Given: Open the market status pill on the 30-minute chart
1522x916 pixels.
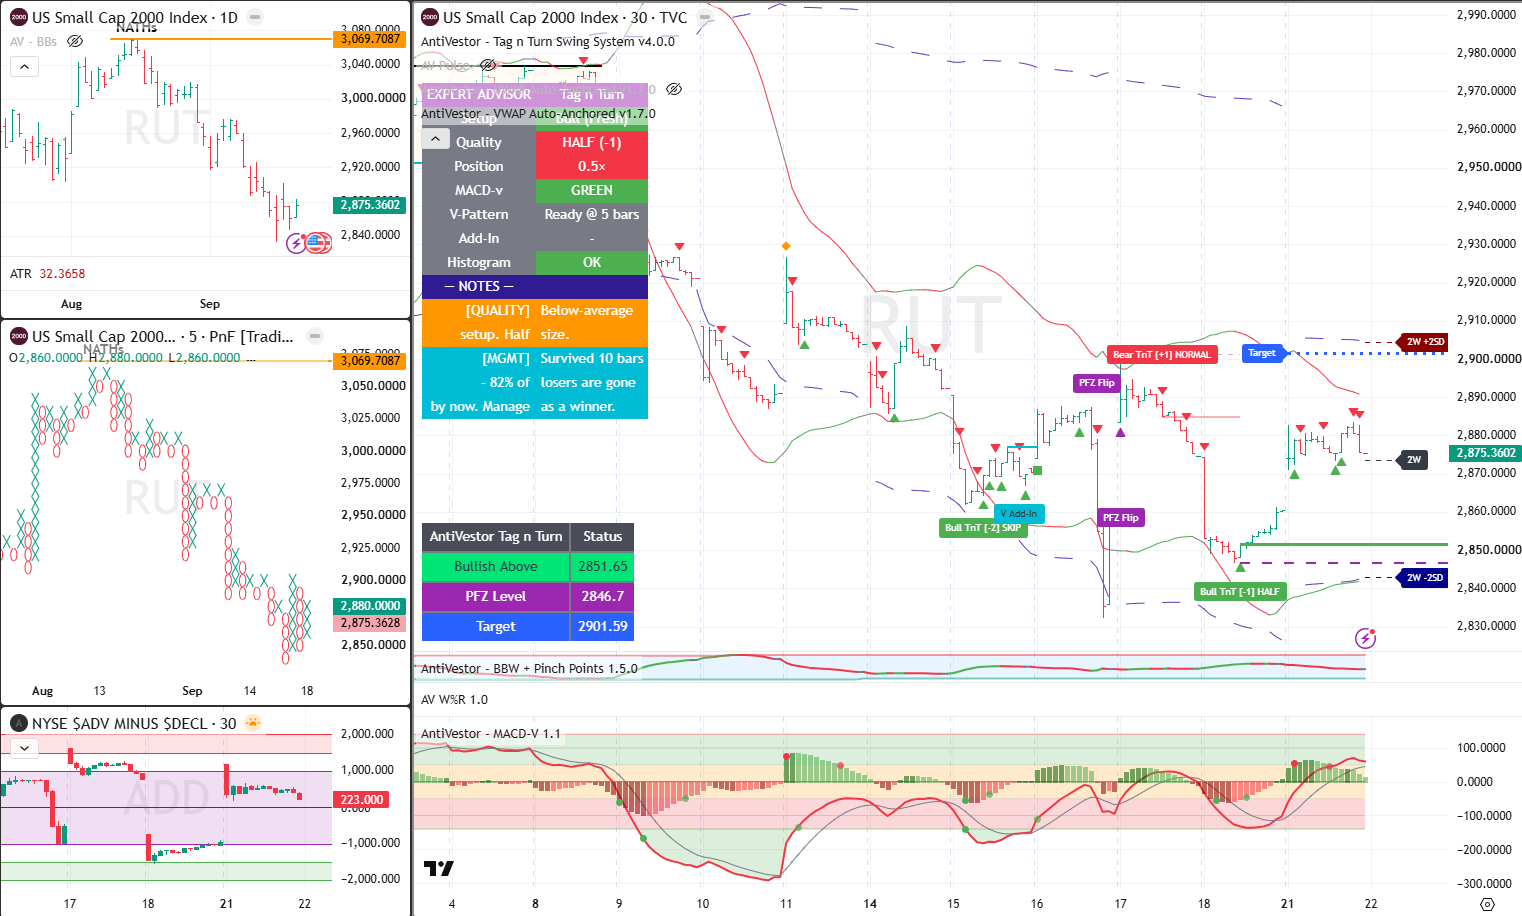Looking at the screenshot, I should pyautogui.click(x=705, y=17).
